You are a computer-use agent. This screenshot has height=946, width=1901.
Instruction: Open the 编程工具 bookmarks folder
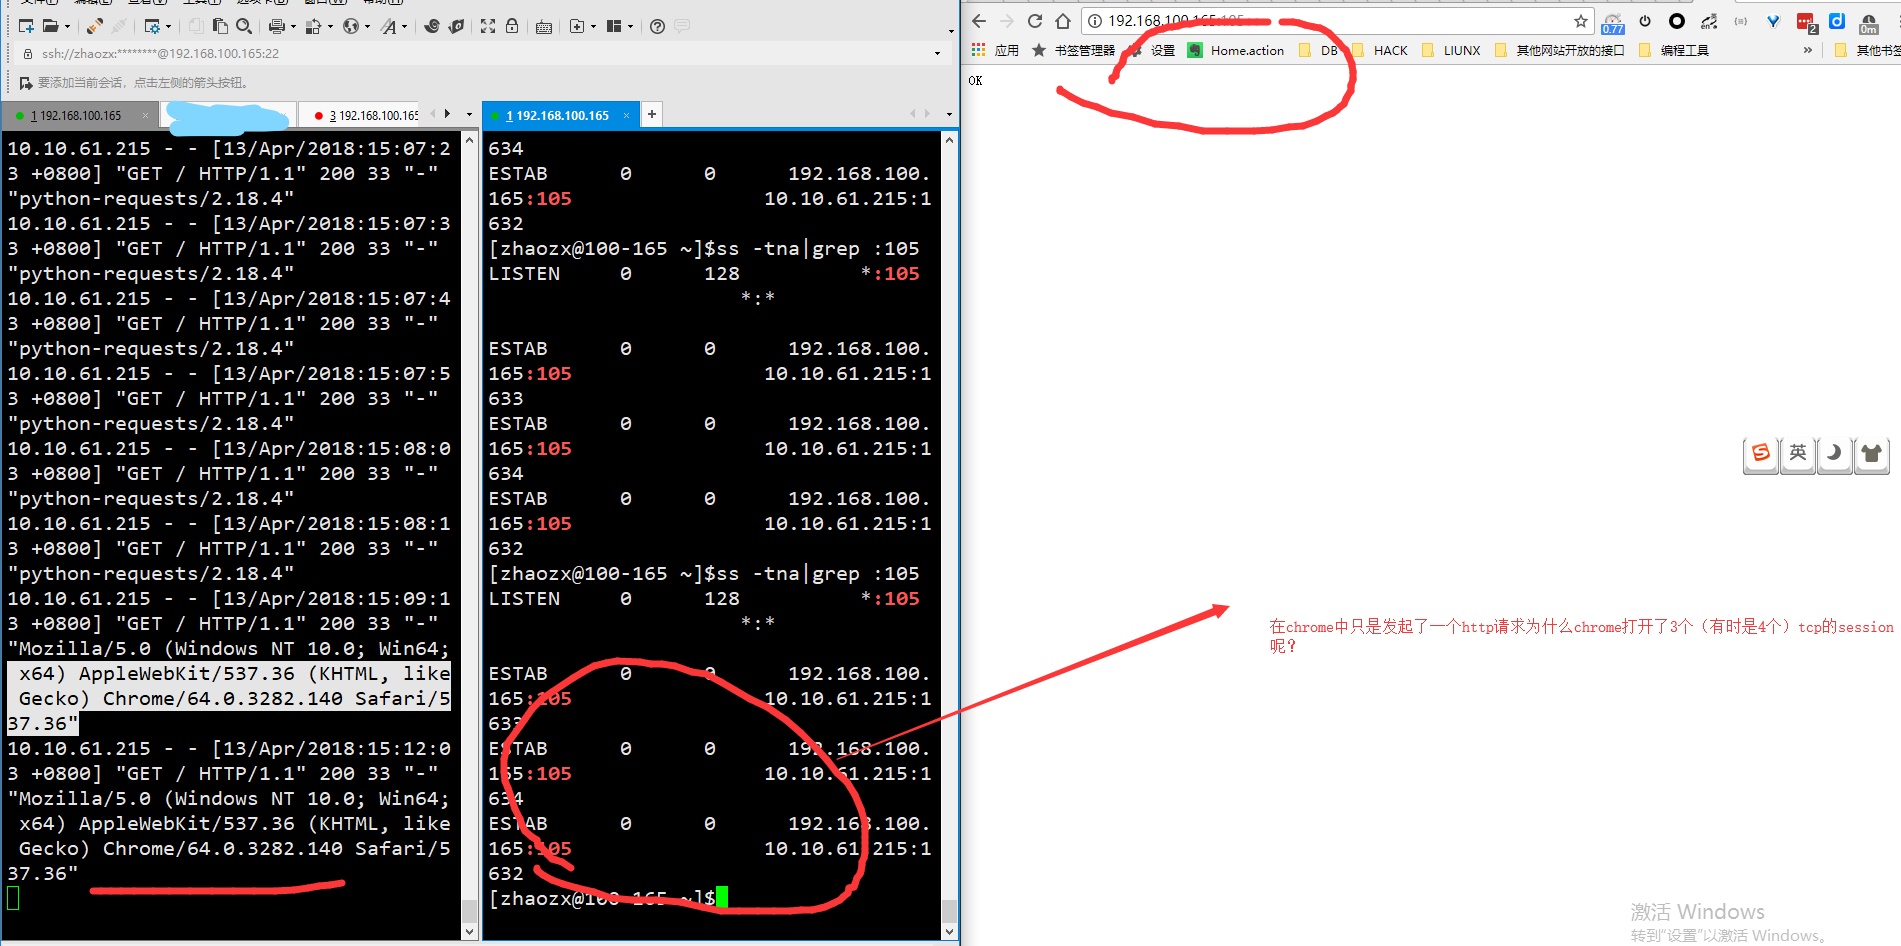(1674, 50)
